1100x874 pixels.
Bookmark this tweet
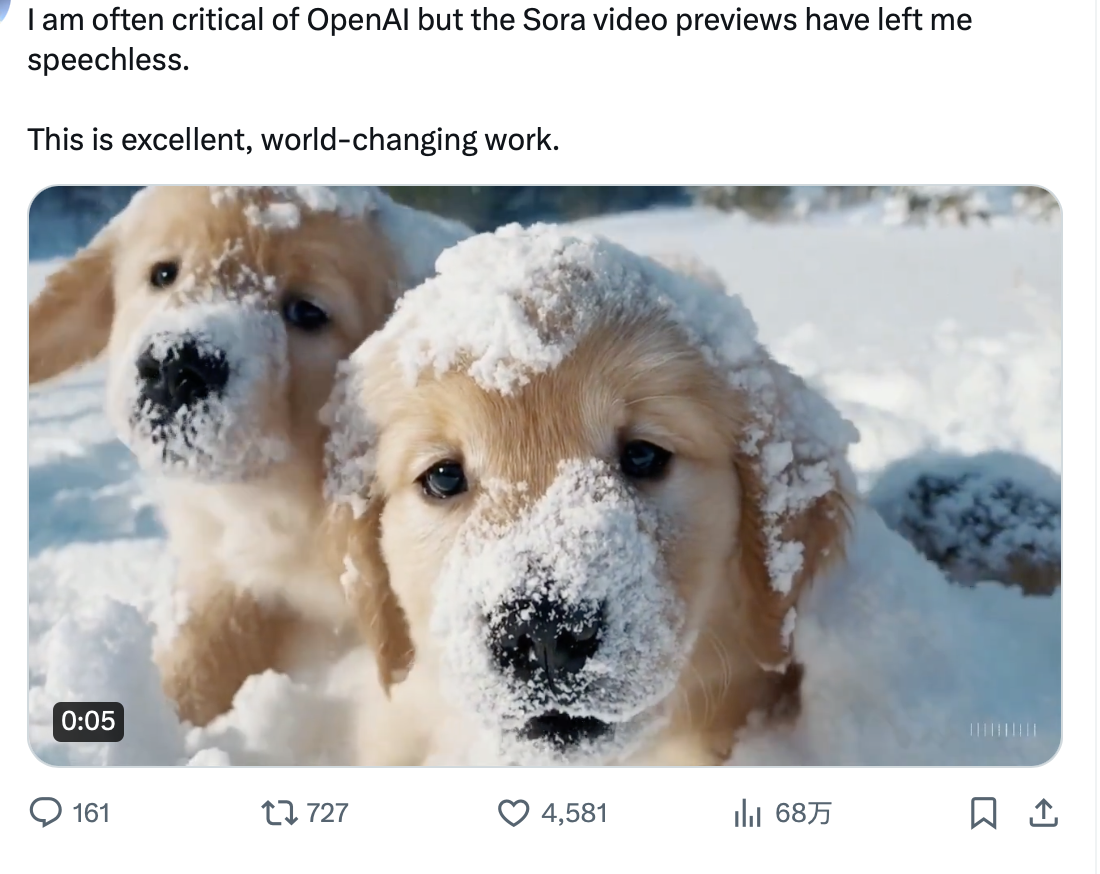tap(983, 813)
